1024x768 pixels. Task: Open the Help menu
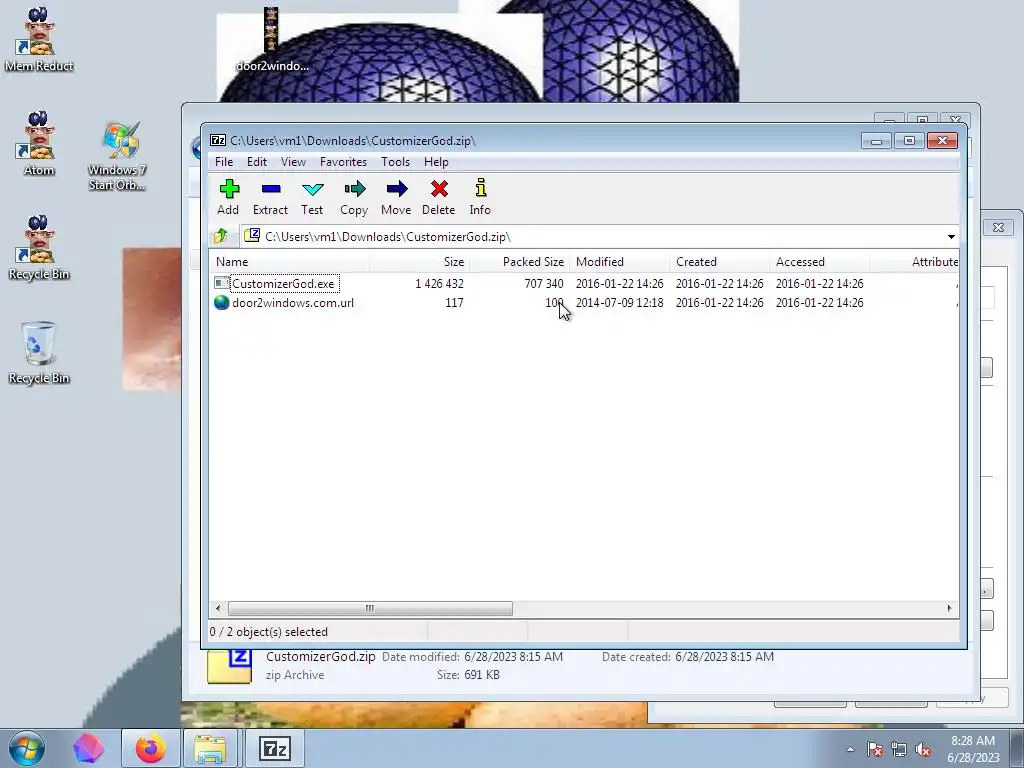[436, 162]
